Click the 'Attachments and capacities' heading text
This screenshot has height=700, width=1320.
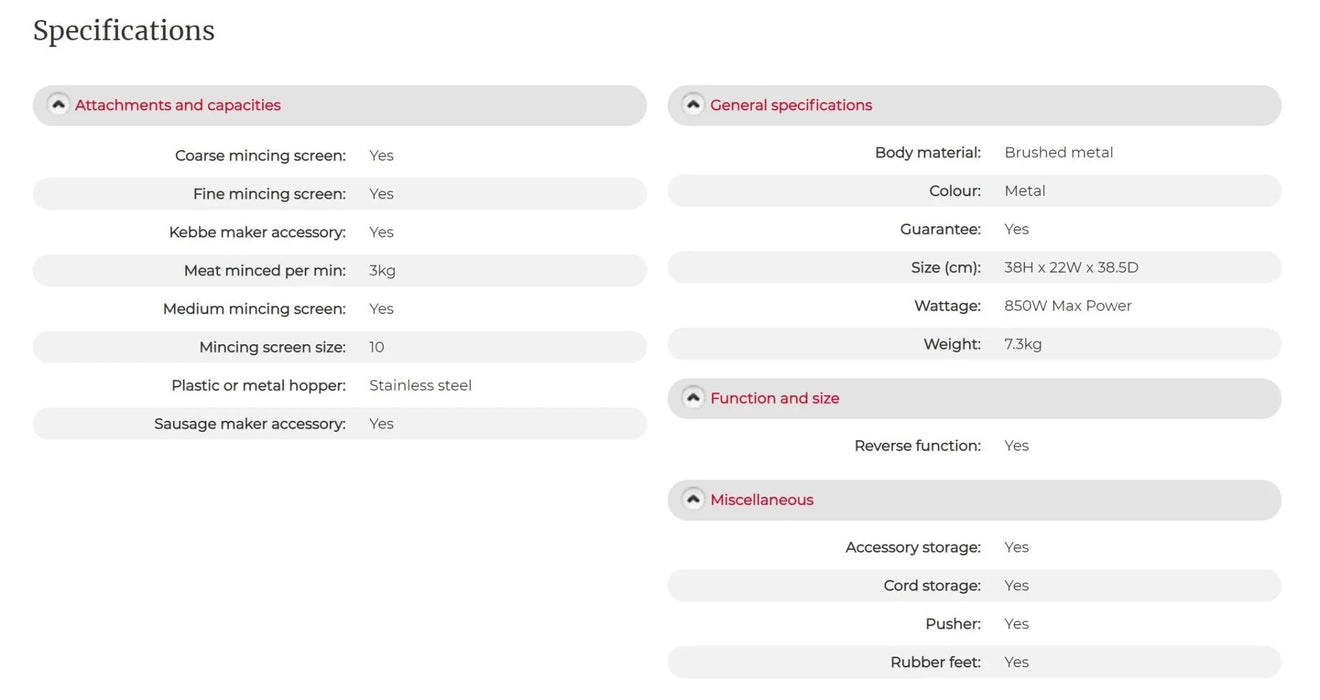(177, 105)
